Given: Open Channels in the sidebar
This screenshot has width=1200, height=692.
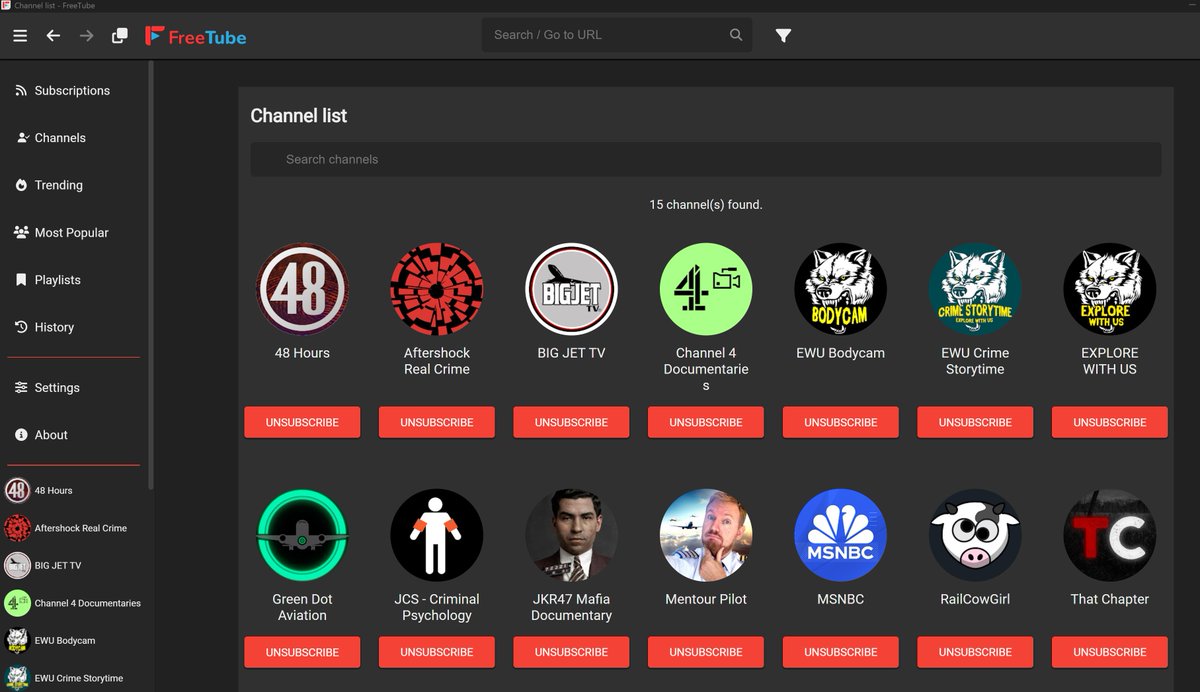Looking at the screenshot, I should (74, 138).
